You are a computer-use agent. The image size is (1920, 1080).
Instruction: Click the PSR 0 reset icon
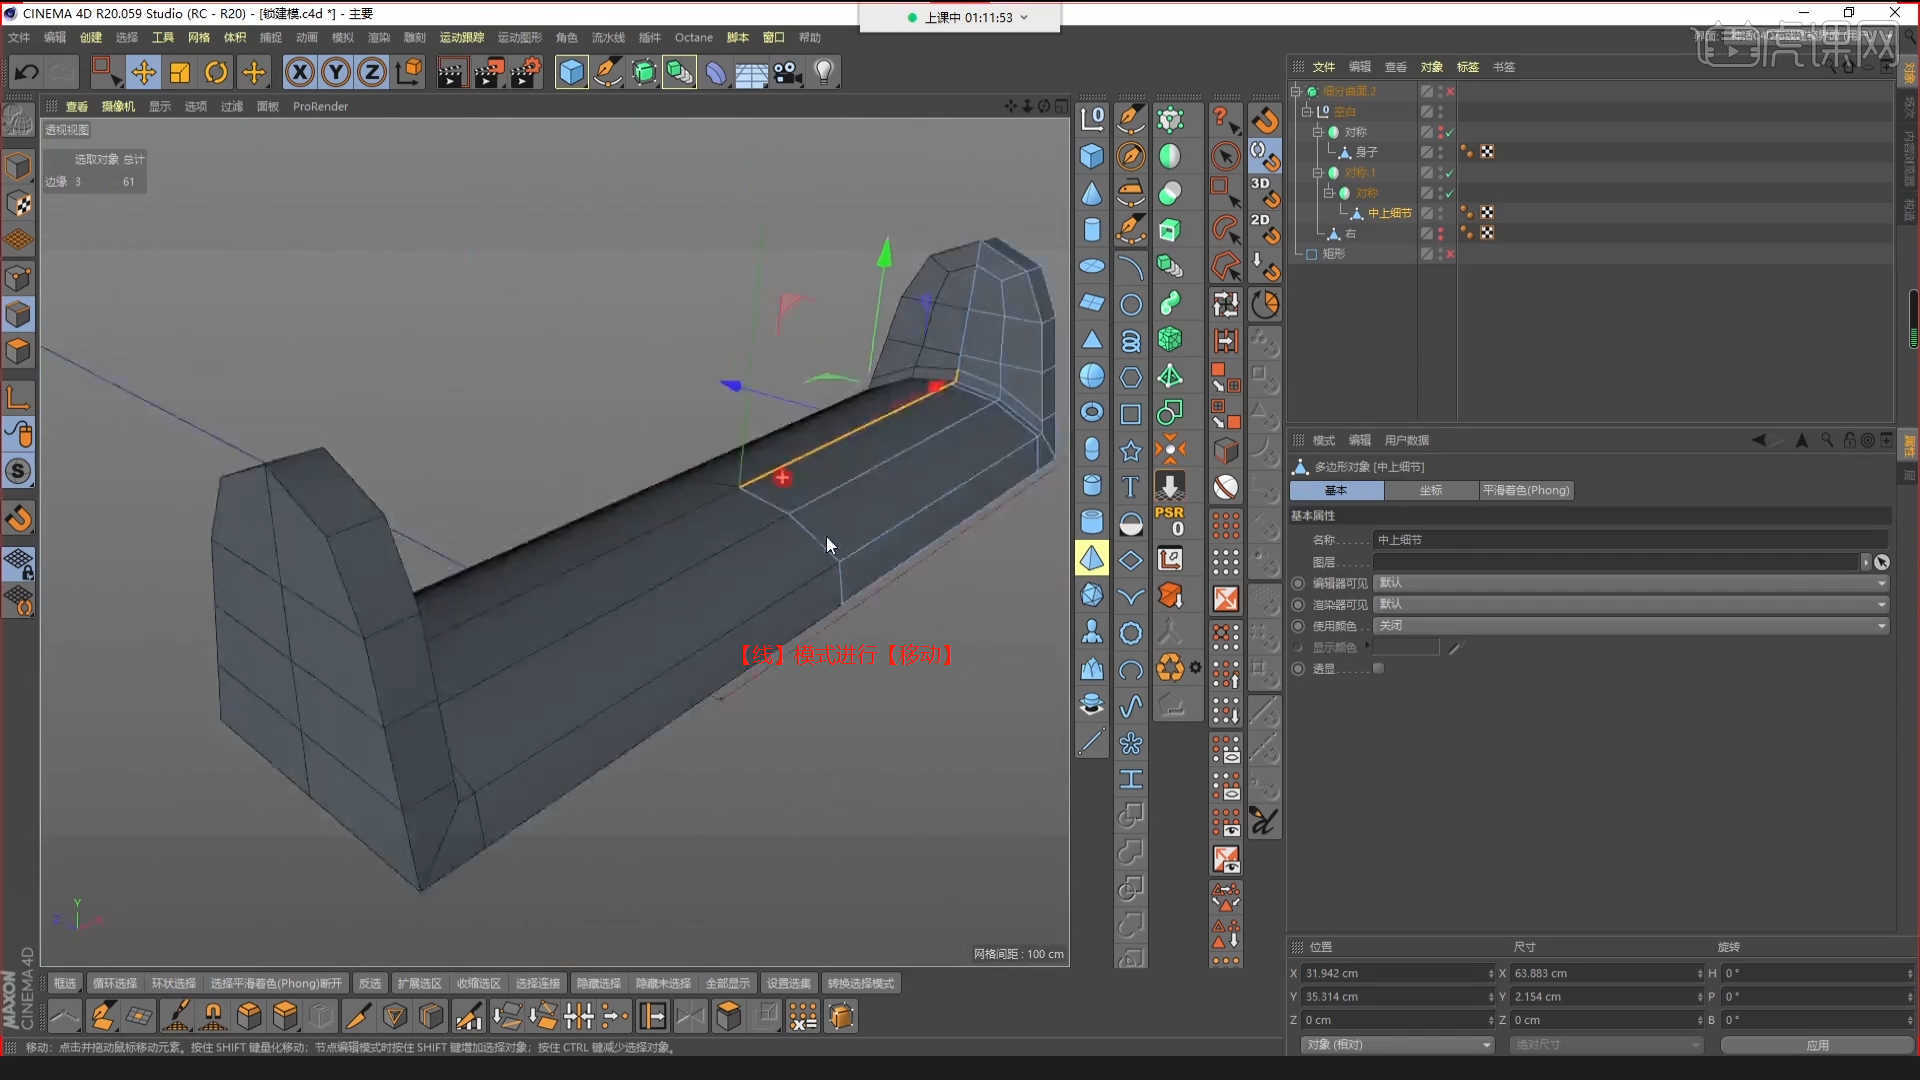tap(1169, 520)
